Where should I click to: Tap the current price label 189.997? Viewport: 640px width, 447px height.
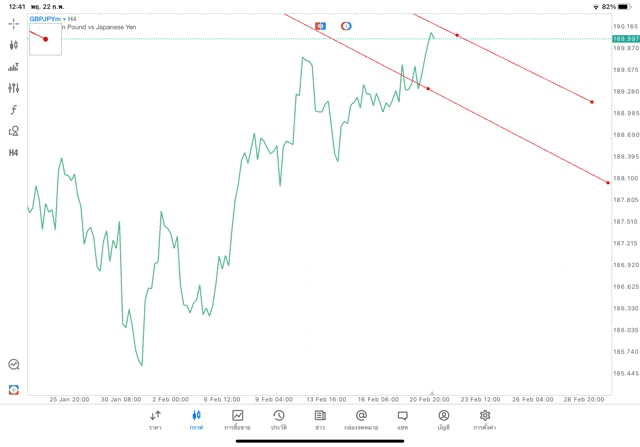[625, 38]
